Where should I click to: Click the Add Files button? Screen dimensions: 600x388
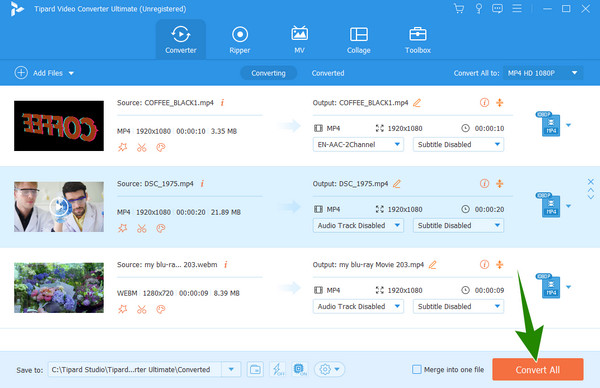[x=44, y=73]
